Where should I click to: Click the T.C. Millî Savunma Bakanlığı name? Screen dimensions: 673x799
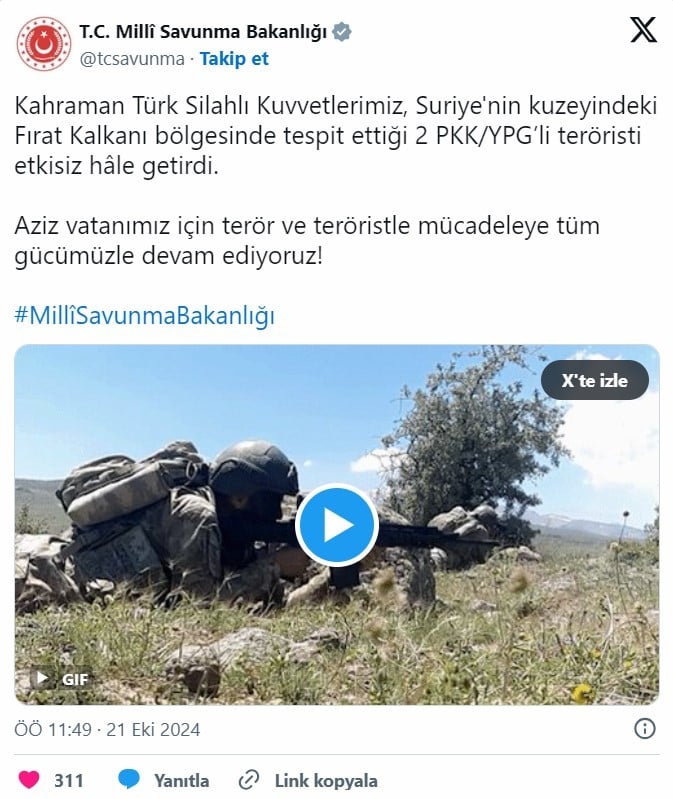click(x=203, y=32)
